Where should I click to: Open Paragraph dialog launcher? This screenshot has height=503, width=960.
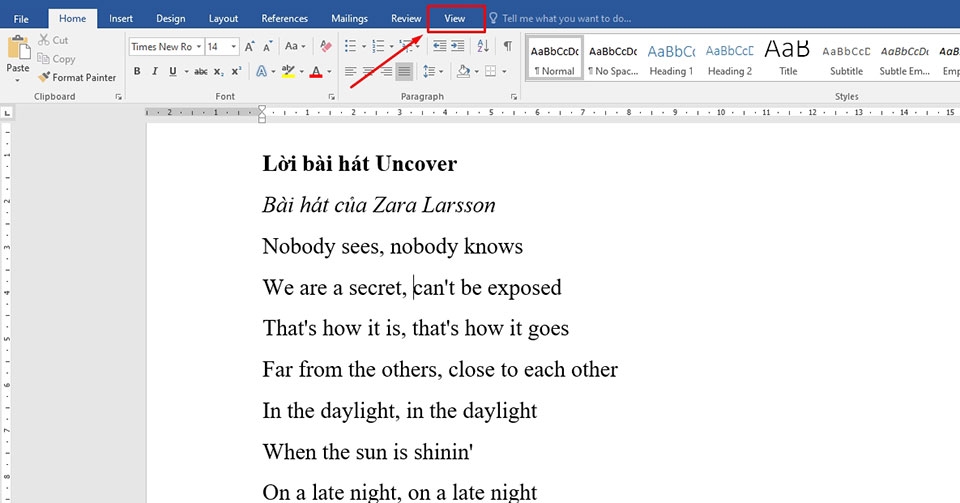click(x=514, y=97)
